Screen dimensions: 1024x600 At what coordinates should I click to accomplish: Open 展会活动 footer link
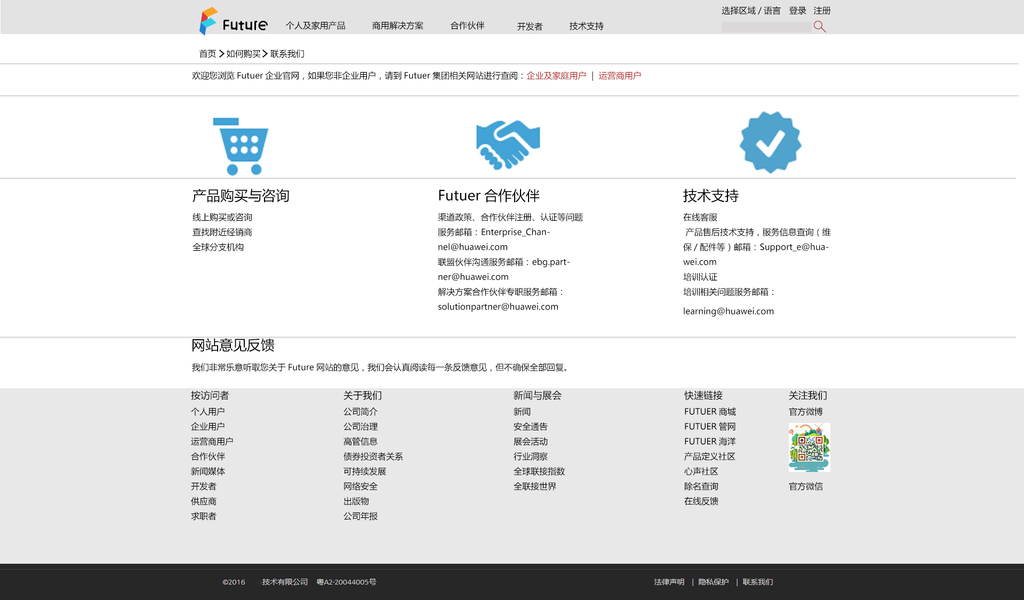(x=530, y=441)
